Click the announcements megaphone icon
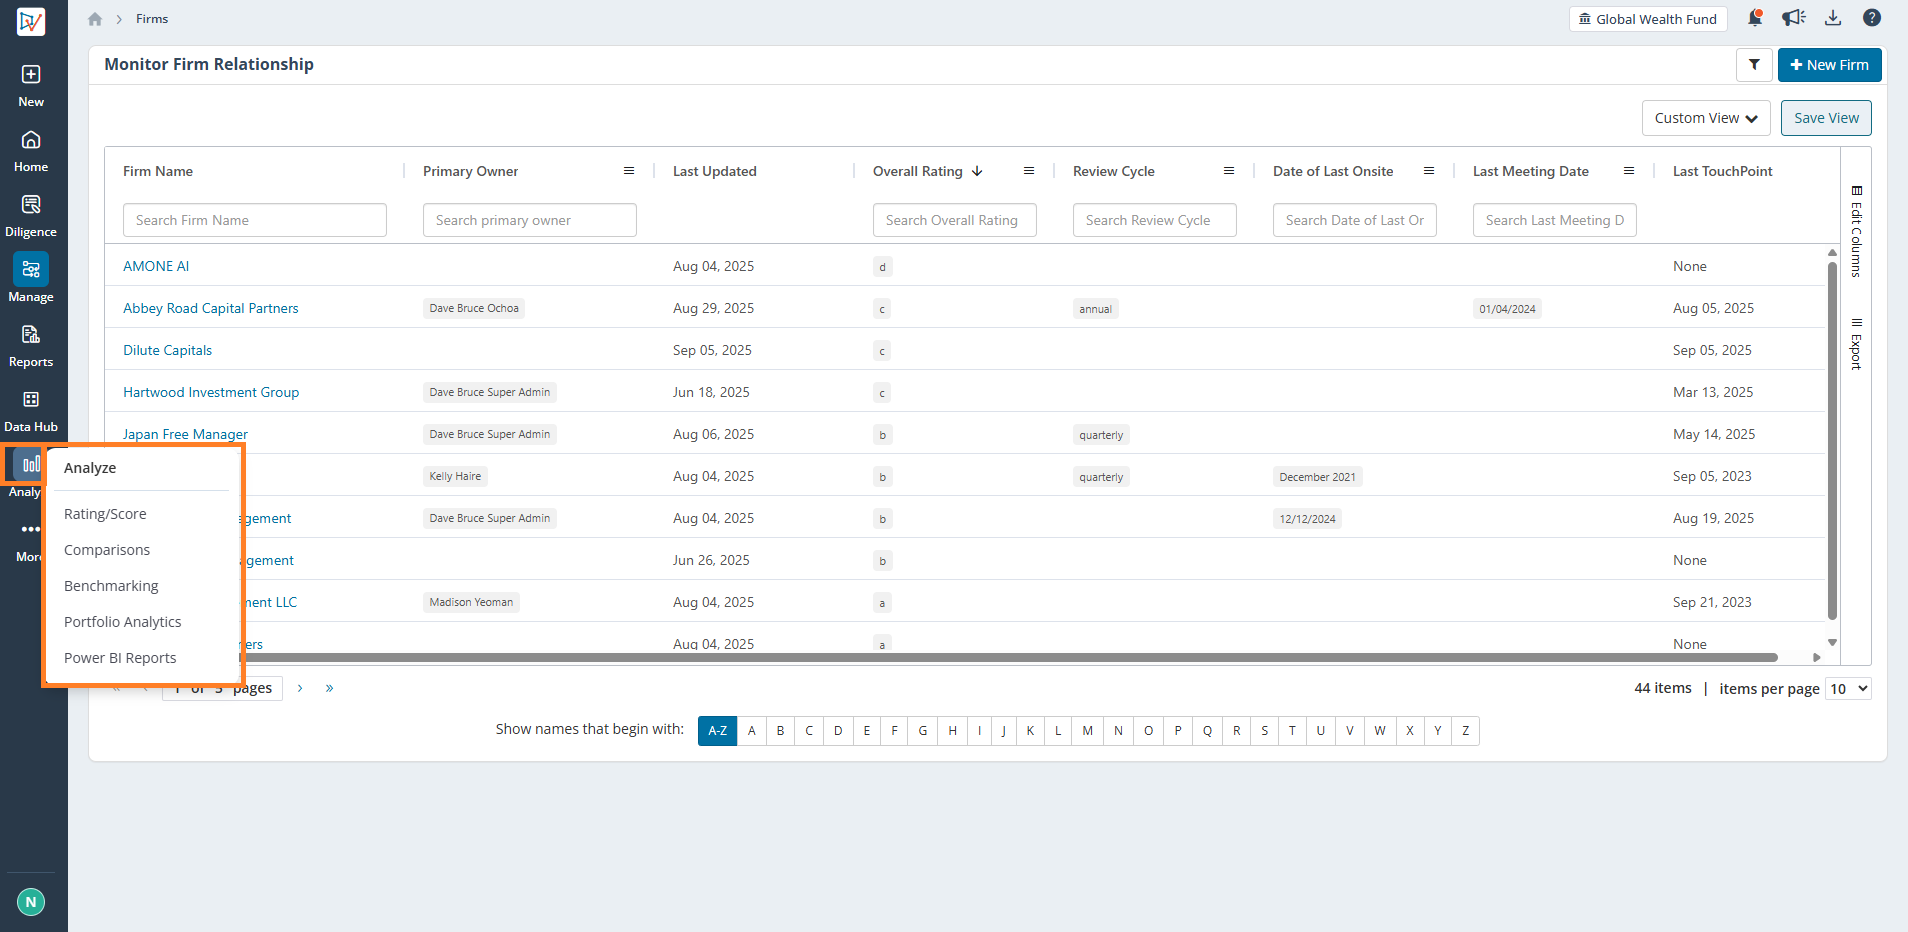 (x=1794, y=18)
